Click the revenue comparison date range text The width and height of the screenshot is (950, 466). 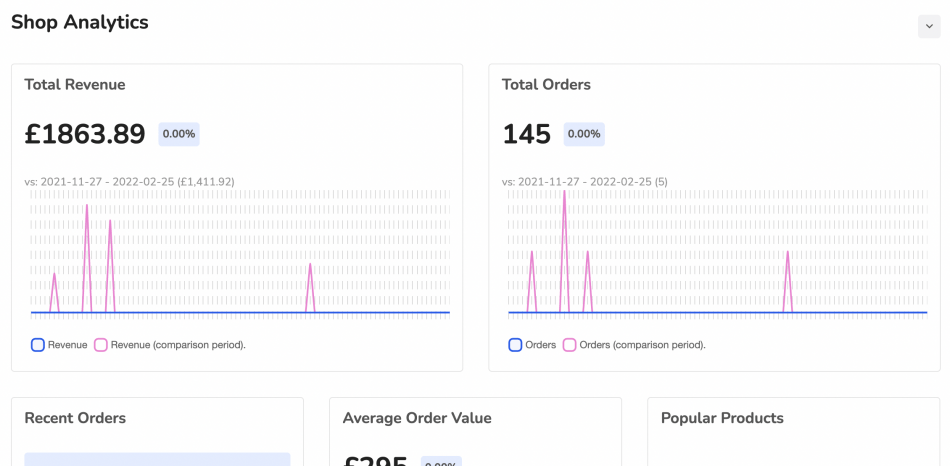(x=129, y=182)
